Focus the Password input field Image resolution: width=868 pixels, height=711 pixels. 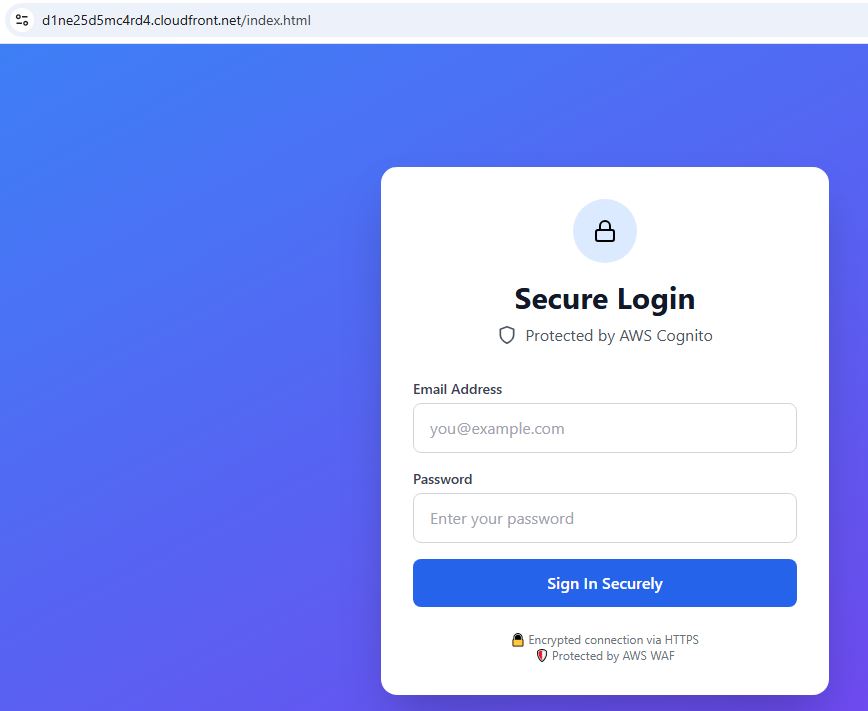[x=604, y=518]
